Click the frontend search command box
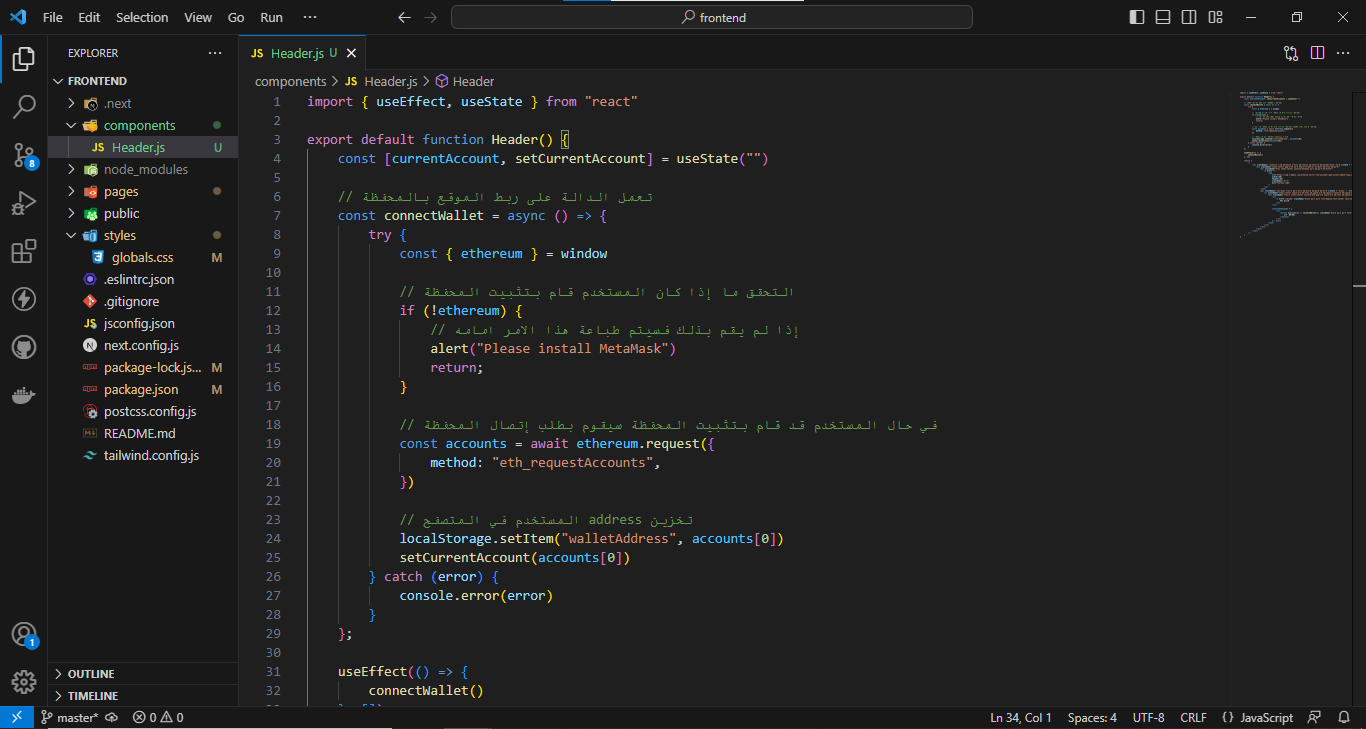Viewport: 1366px width, 729px height. click(711, 17)
